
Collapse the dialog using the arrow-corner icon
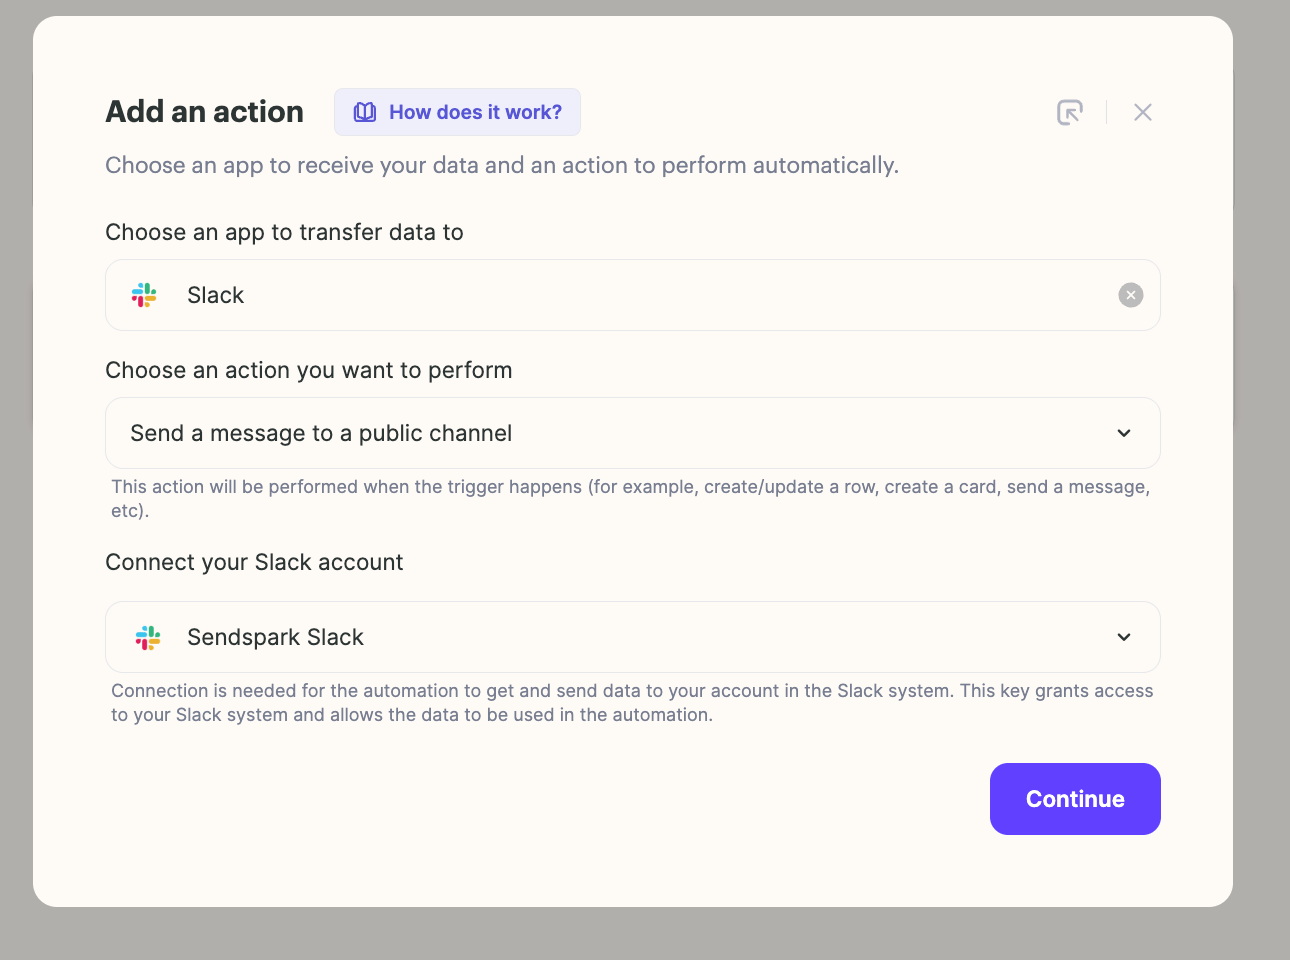[x=1070, y=112]
